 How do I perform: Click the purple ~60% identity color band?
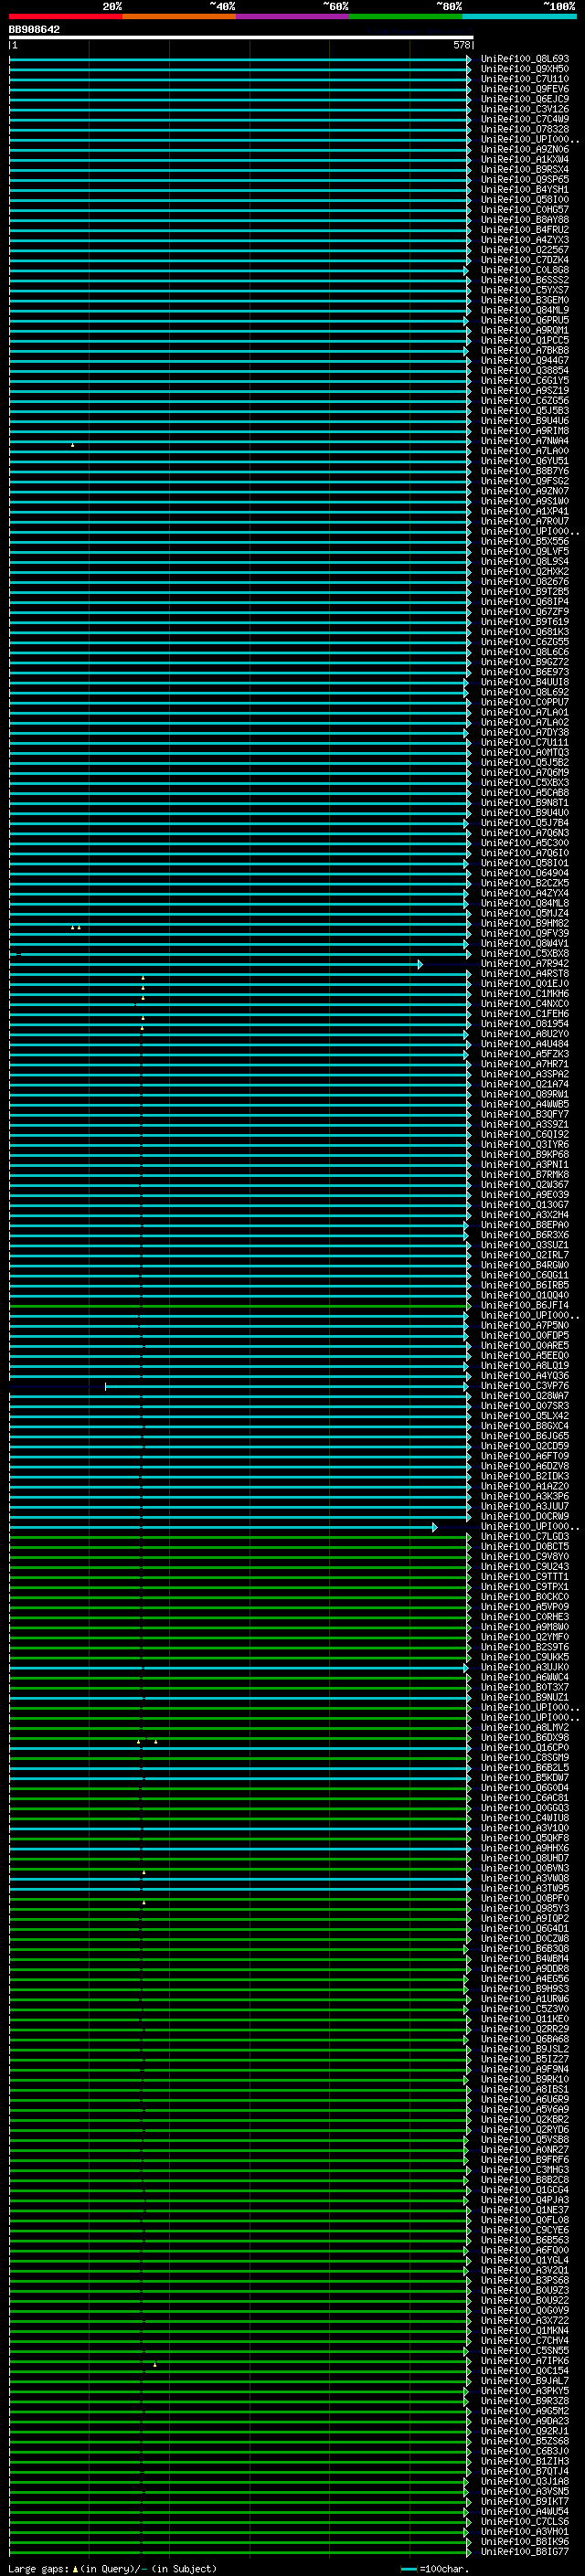click(293, 17)
